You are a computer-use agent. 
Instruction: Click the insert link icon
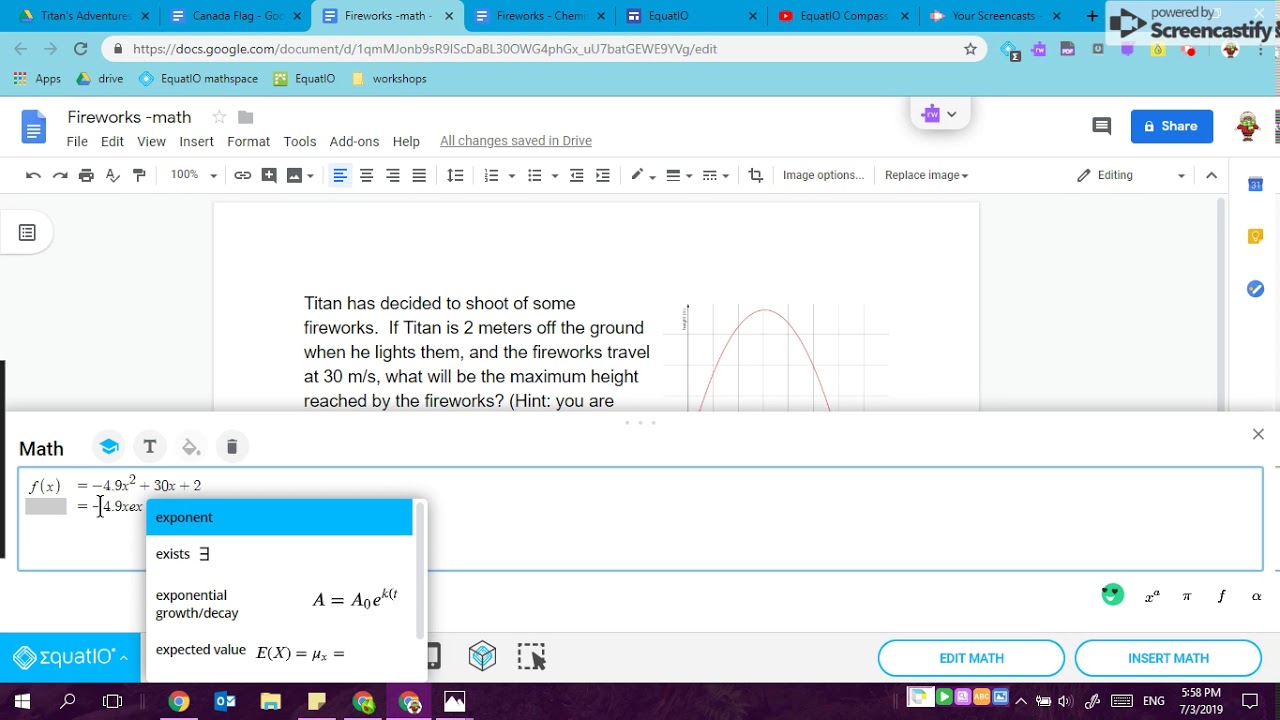click(243, 175)
